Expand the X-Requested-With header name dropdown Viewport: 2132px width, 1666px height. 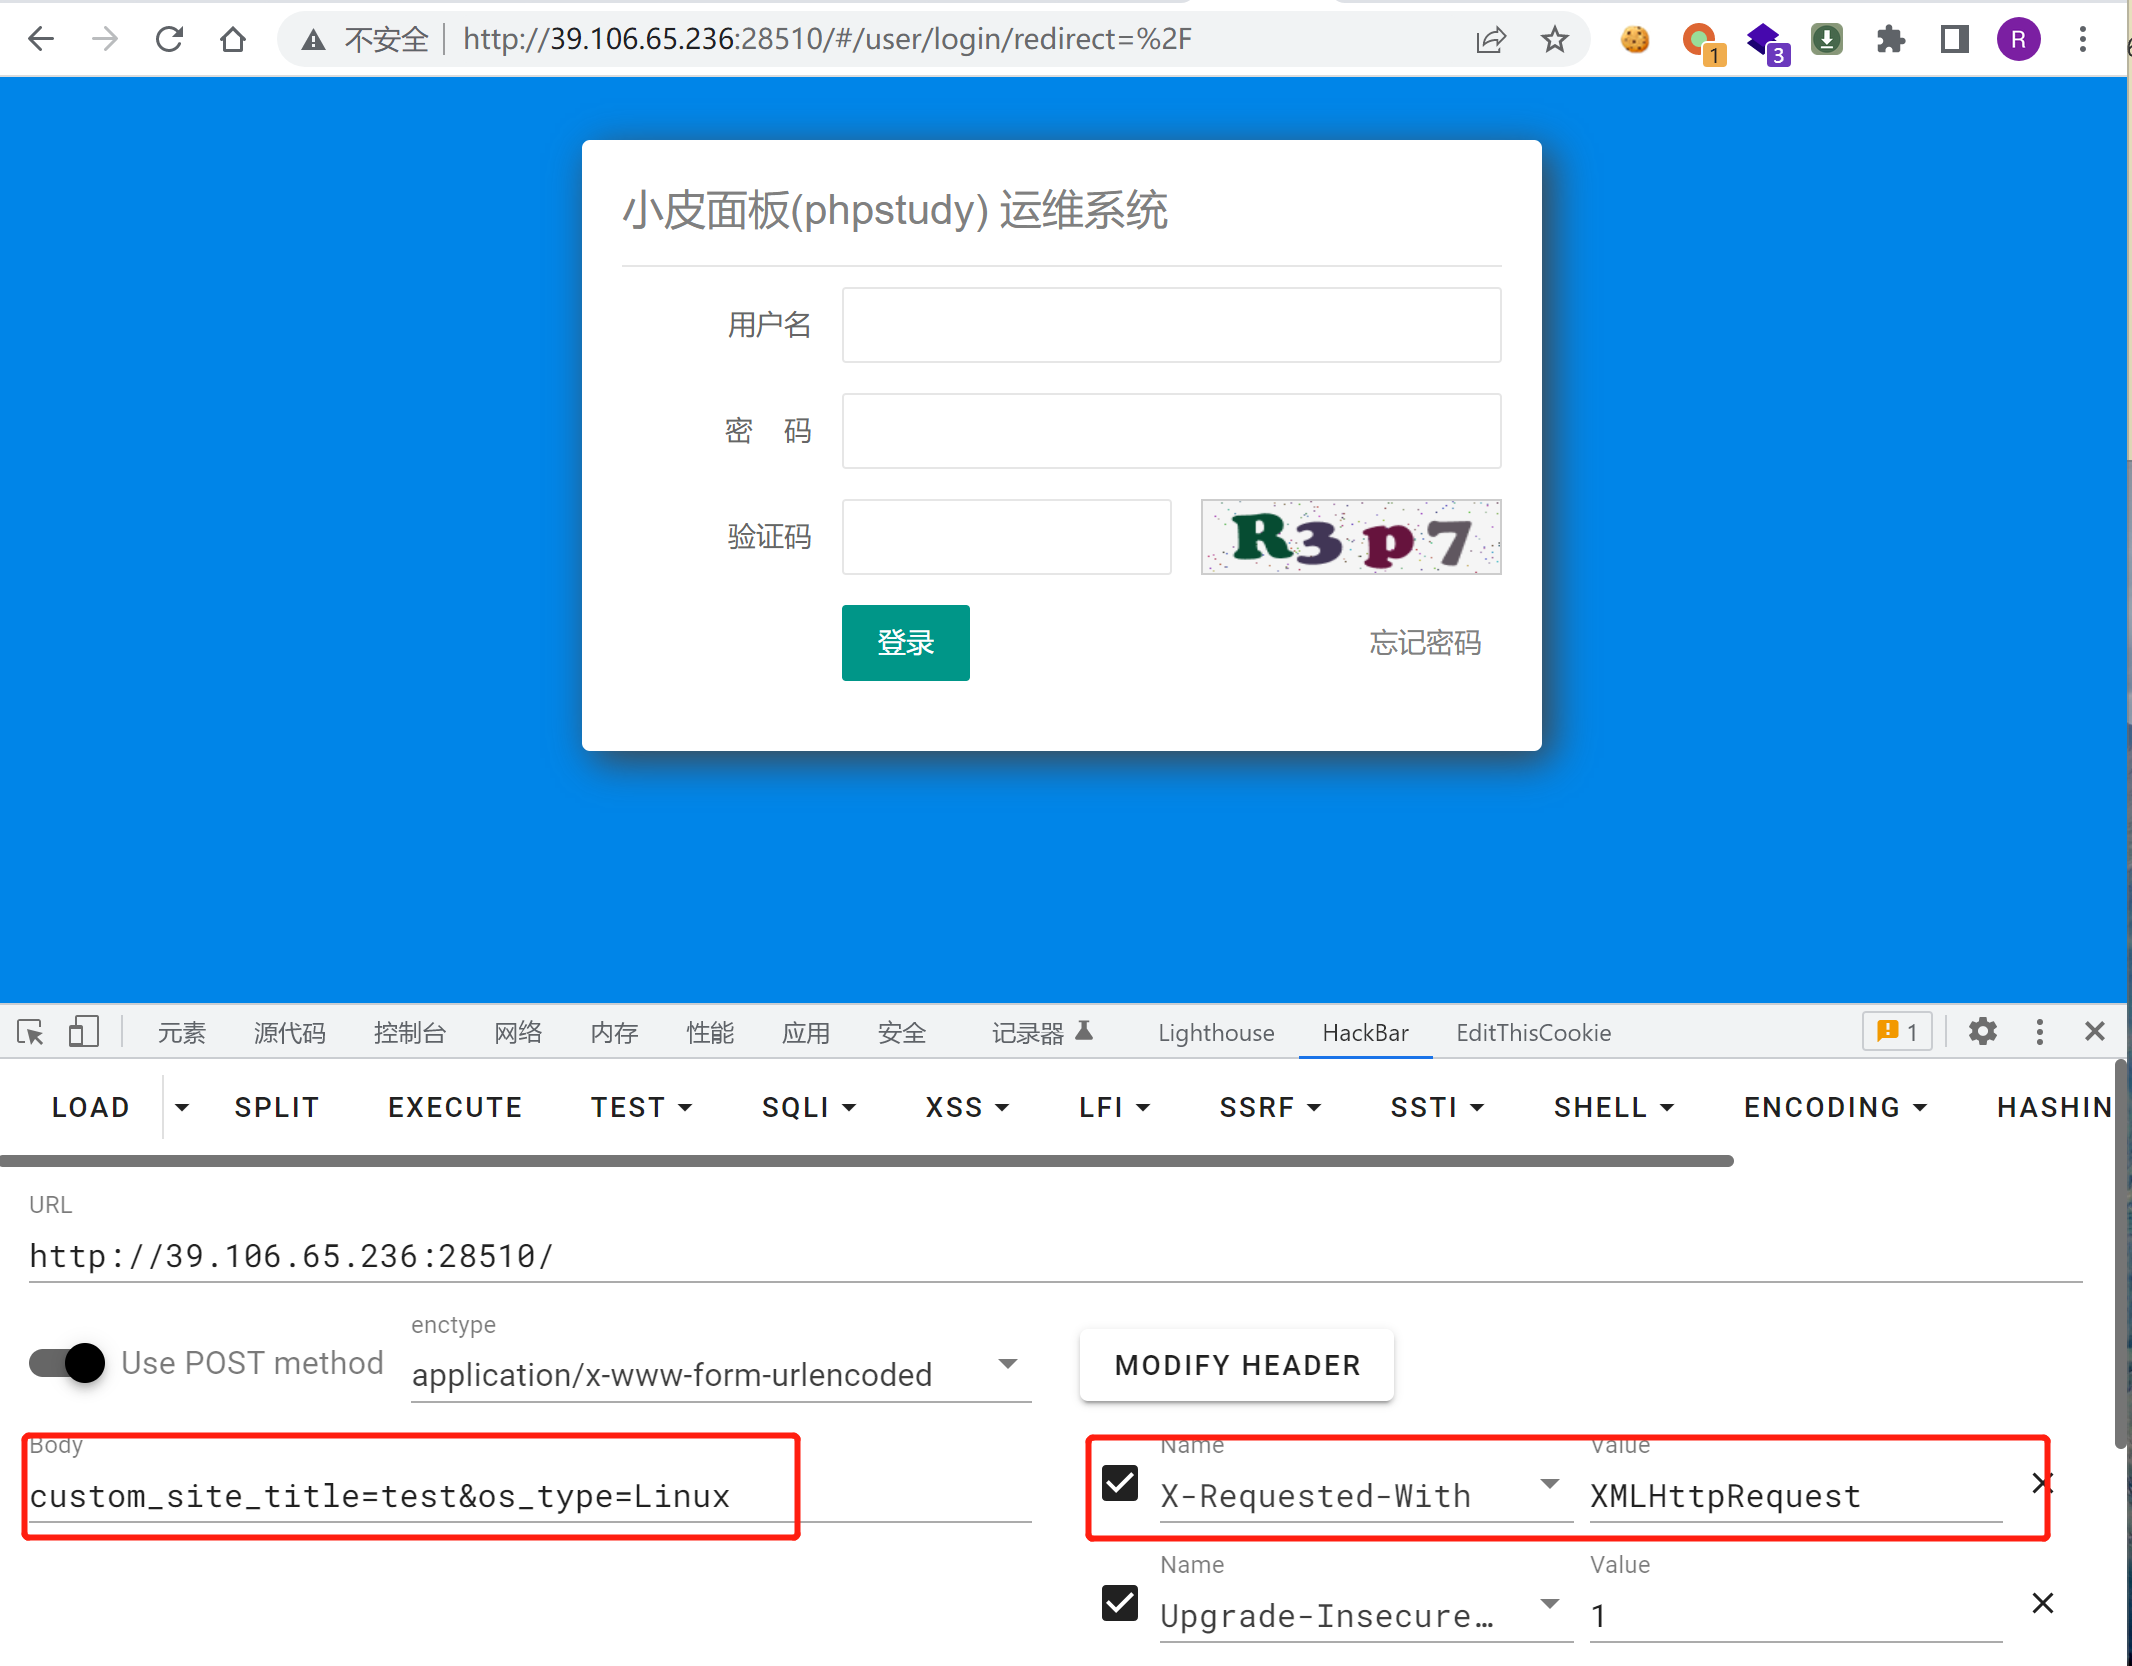1549,1484
